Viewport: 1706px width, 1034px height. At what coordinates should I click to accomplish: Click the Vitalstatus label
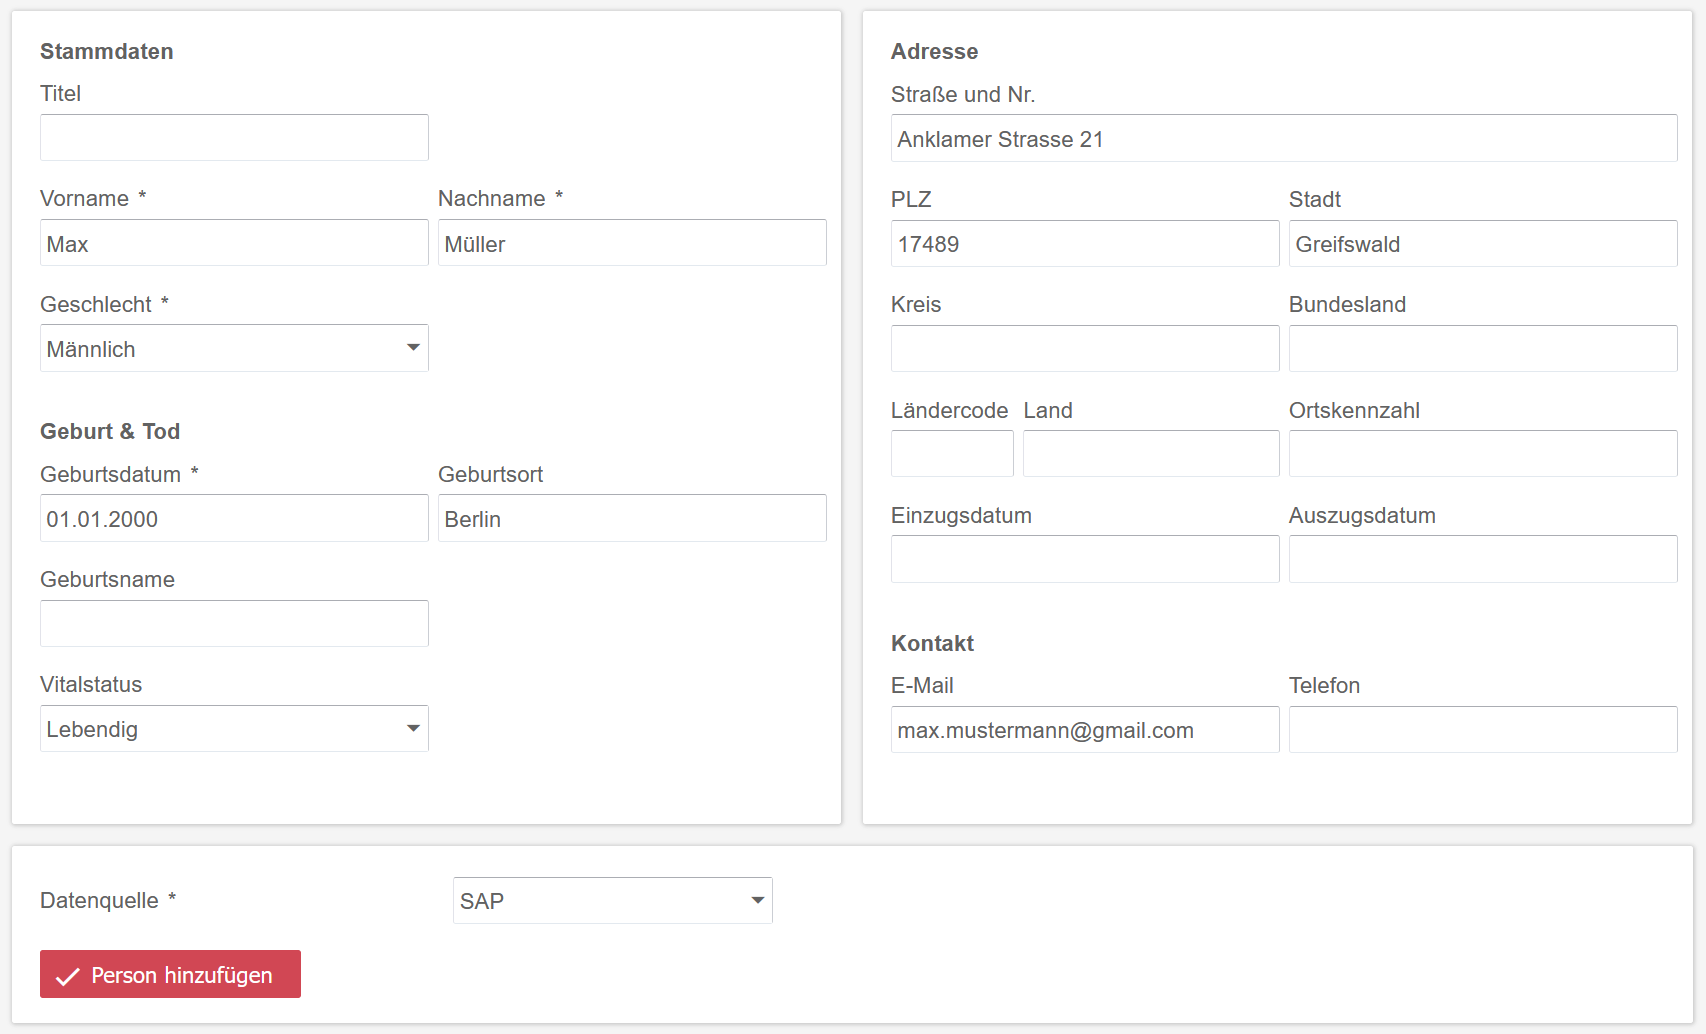pos(91,684)
